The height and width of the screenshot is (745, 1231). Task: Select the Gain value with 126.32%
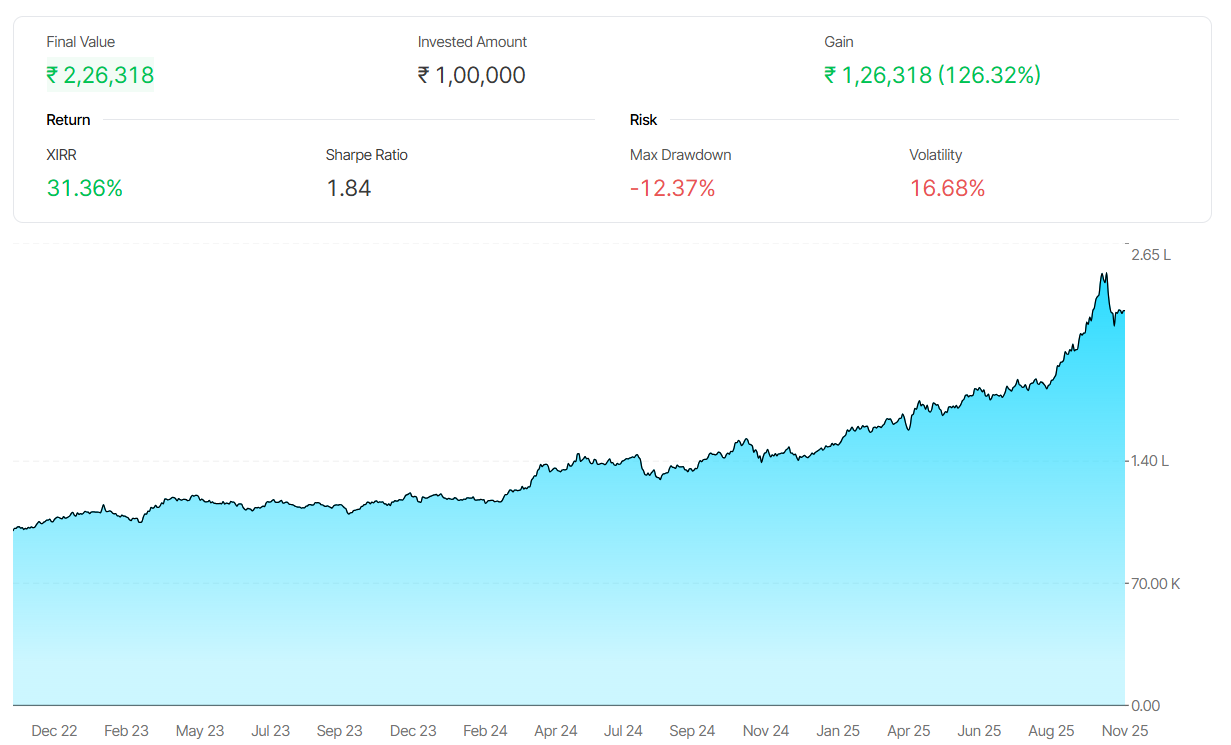click(932, 75)
